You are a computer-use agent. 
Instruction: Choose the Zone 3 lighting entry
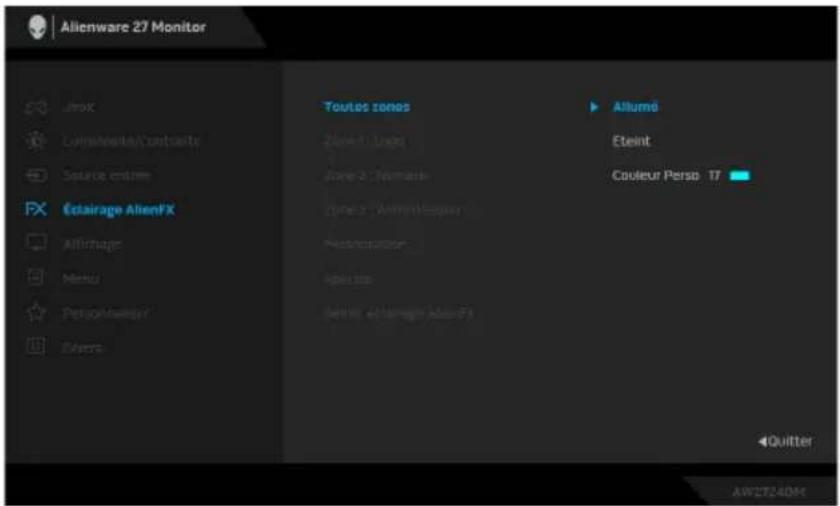pos(392,210)
